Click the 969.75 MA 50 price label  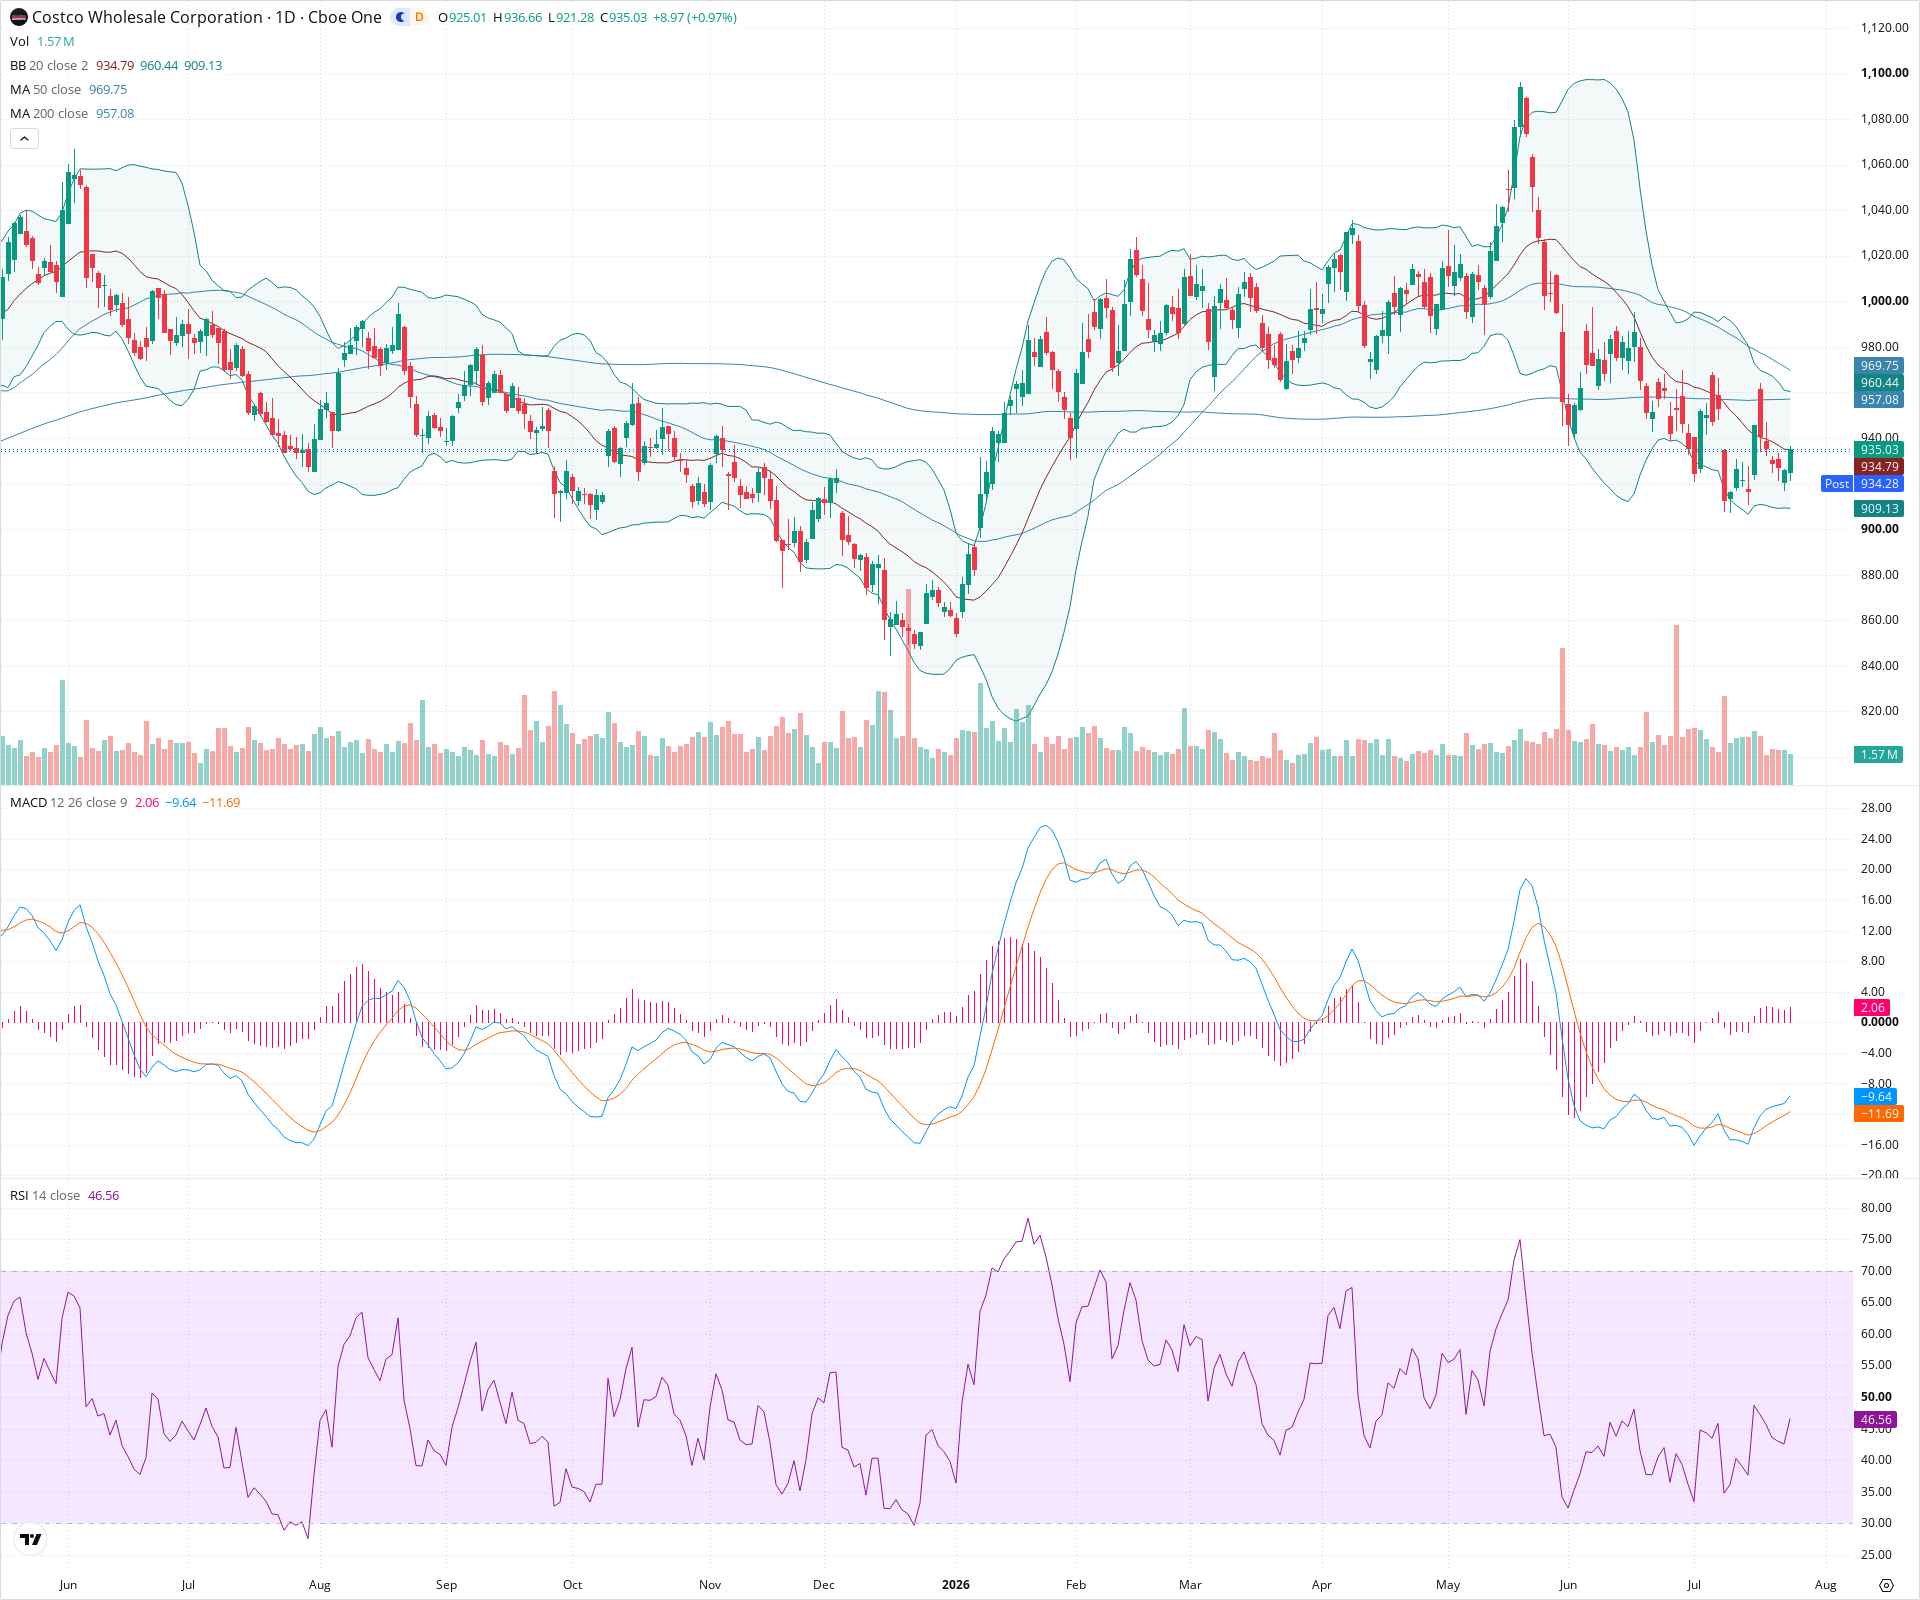(x=1879, y=366)
